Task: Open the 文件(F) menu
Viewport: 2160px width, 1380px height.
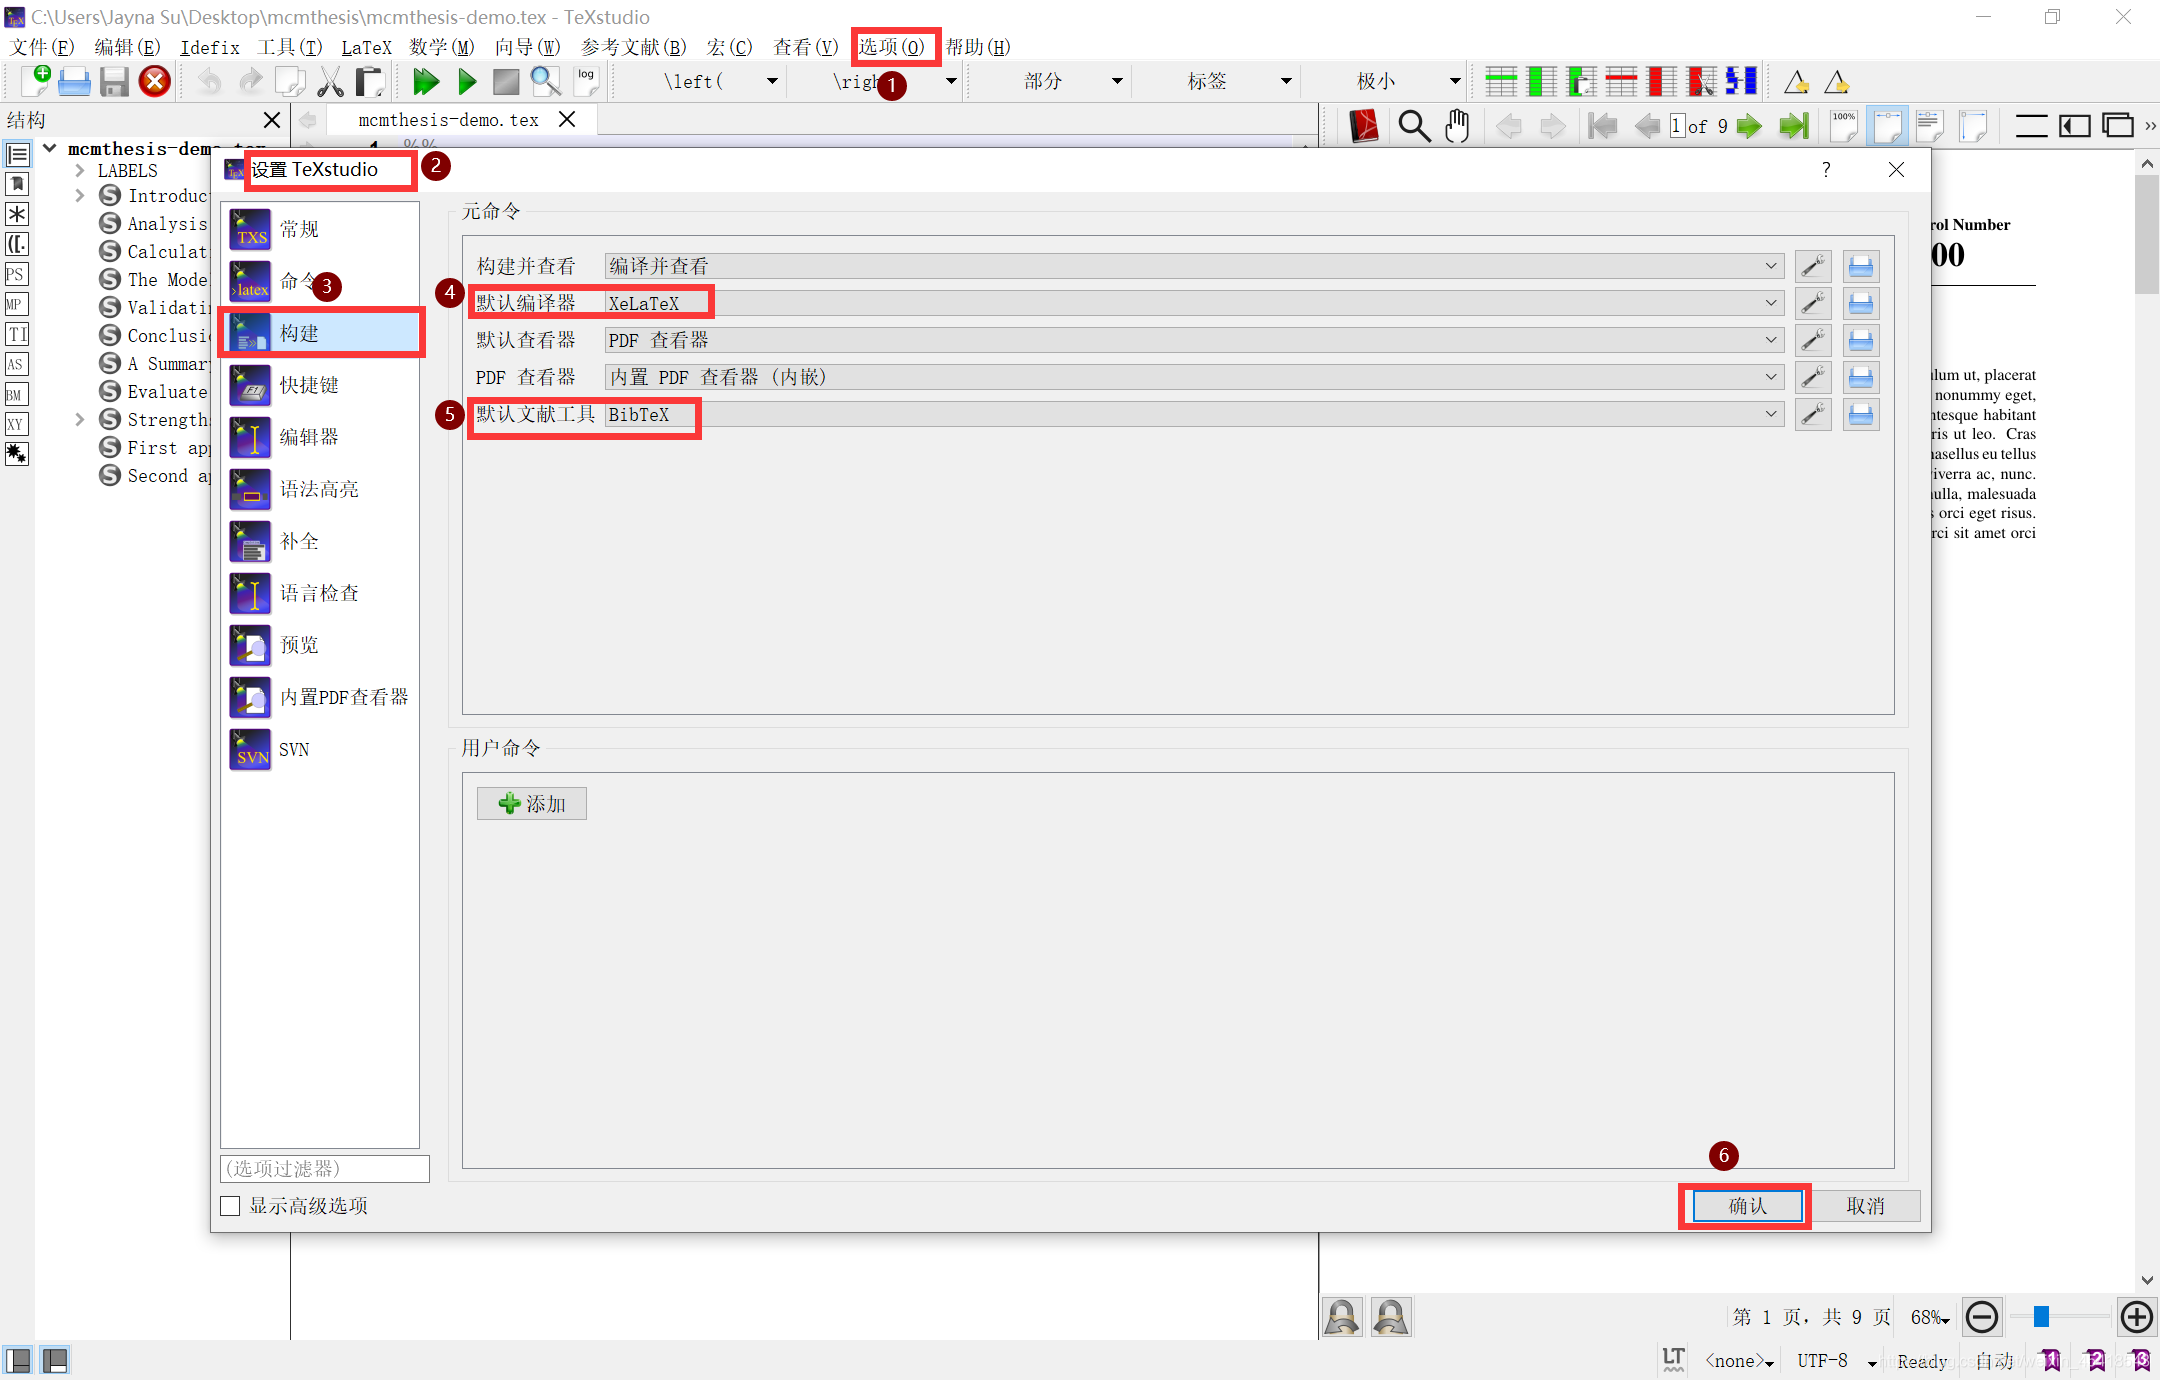Action: (x=42, y=47)
